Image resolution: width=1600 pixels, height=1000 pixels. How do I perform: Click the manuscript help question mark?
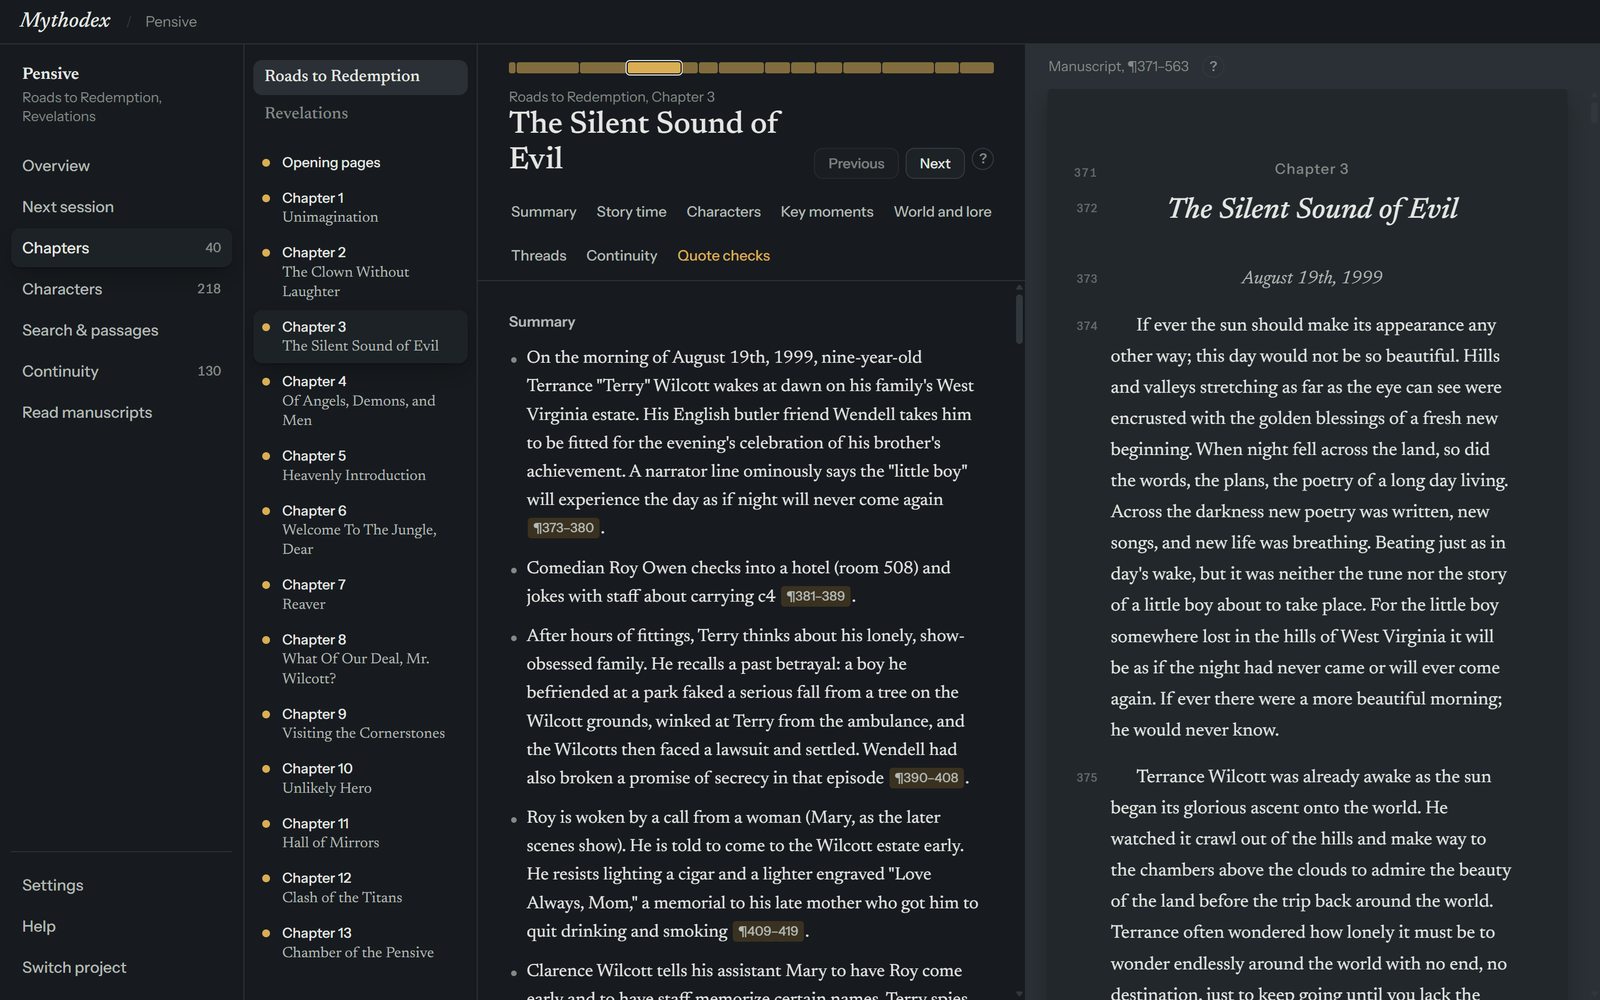1213,66
